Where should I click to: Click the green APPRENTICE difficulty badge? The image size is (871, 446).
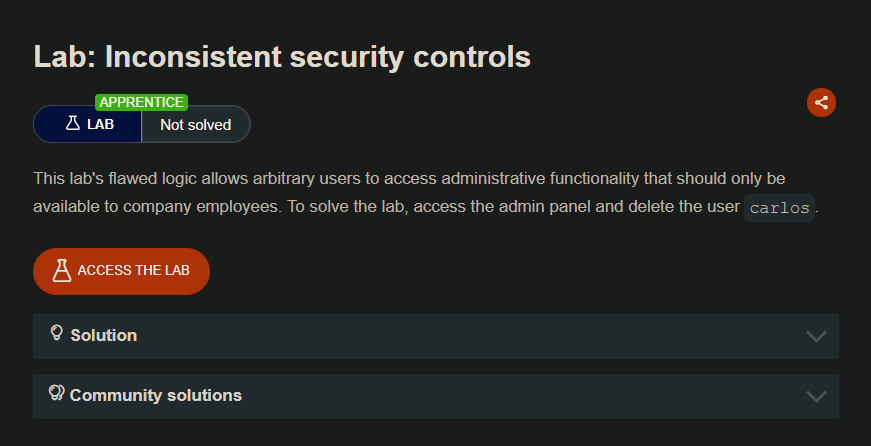click(141, 102)
